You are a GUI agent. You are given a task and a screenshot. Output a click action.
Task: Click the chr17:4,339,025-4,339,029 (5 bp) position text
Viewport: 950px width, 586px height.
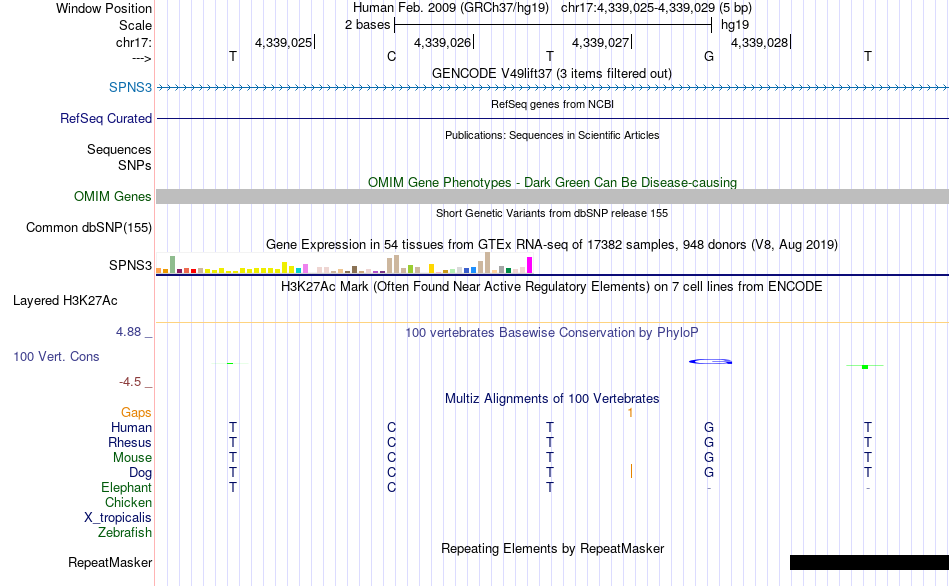(x=656, y=8)
